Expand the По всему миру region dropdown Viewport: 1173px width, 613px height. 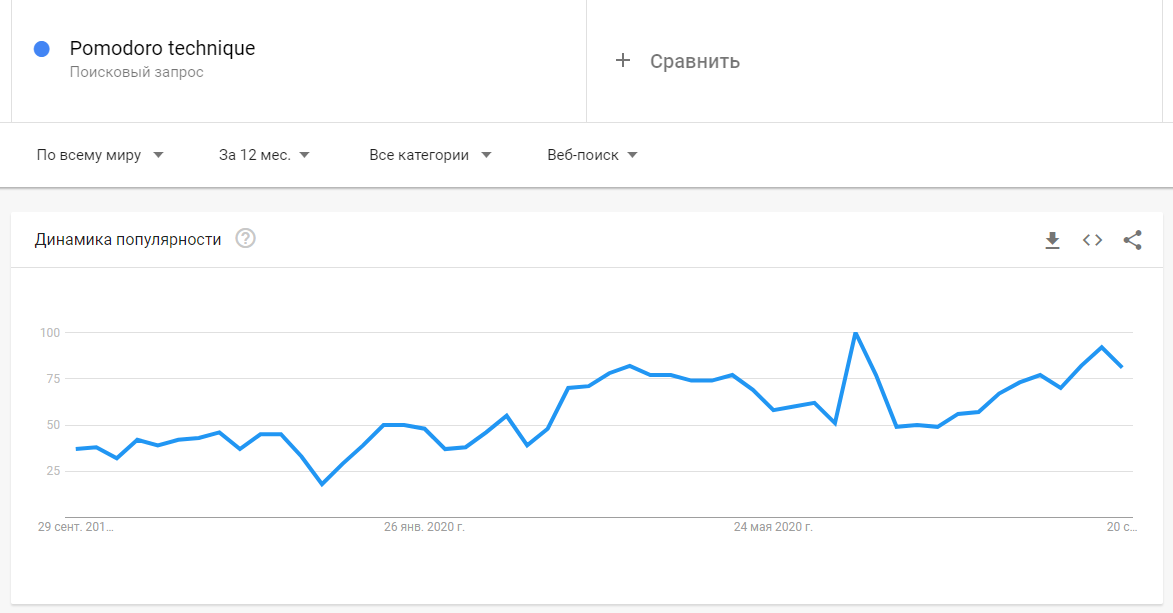100,155
